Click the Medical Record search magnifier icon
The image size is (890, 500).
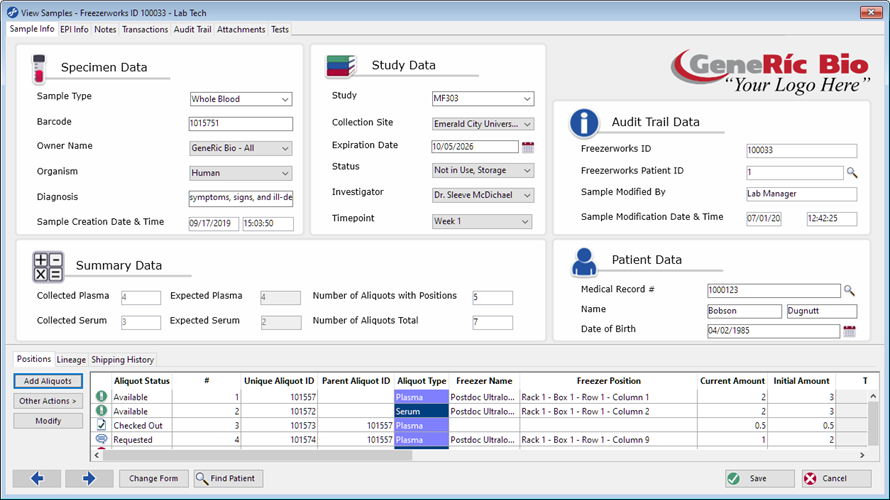(849, 291)
